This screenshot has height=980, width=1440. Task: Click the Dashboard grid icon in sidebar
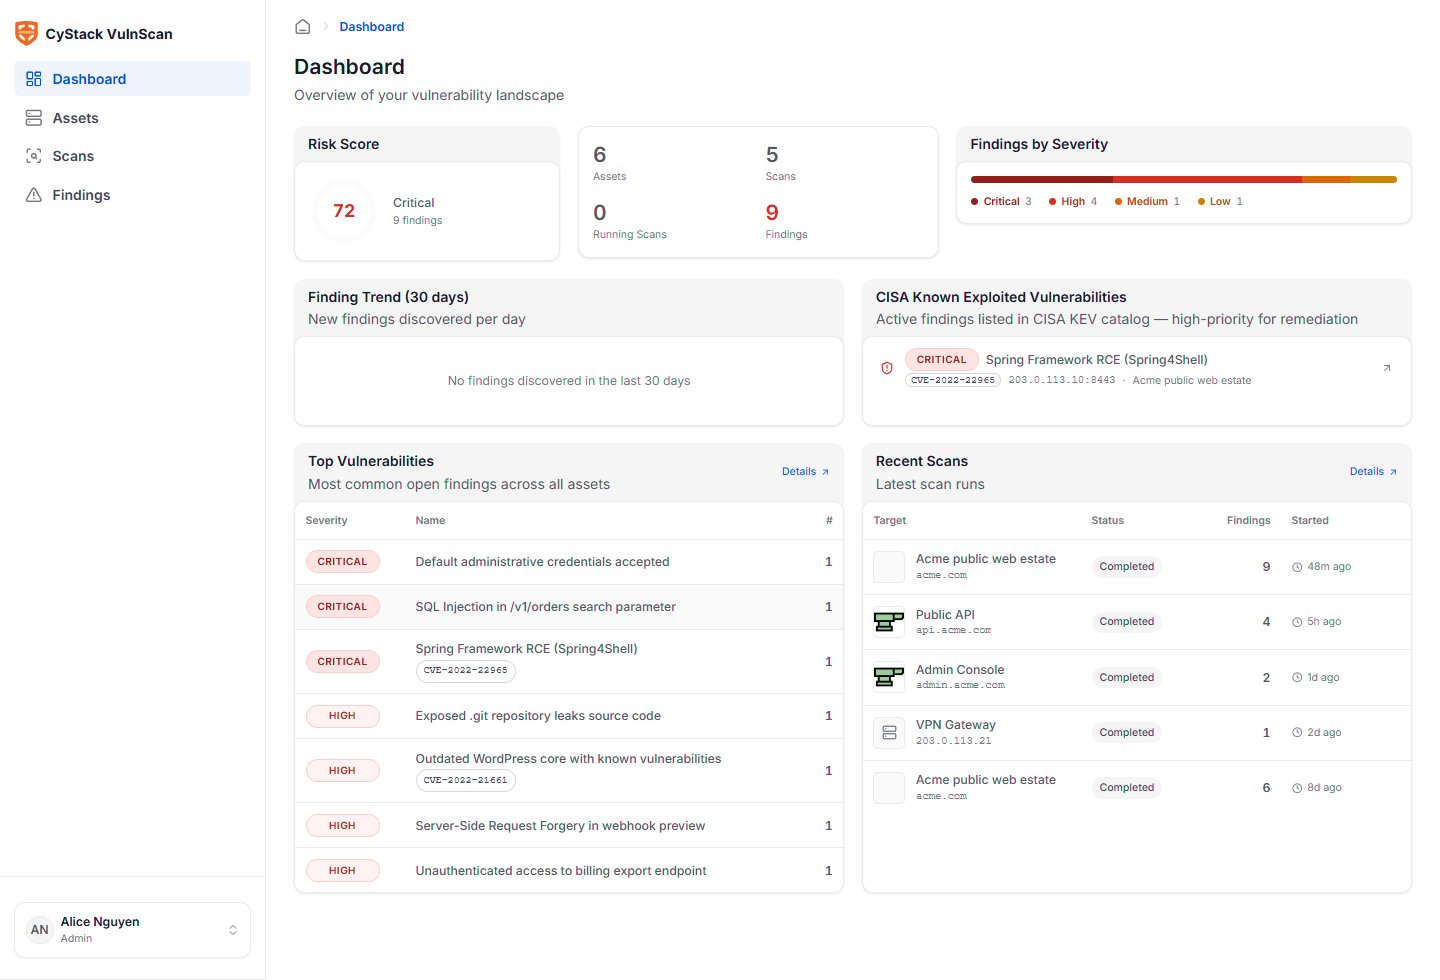[x=34, y=79]
